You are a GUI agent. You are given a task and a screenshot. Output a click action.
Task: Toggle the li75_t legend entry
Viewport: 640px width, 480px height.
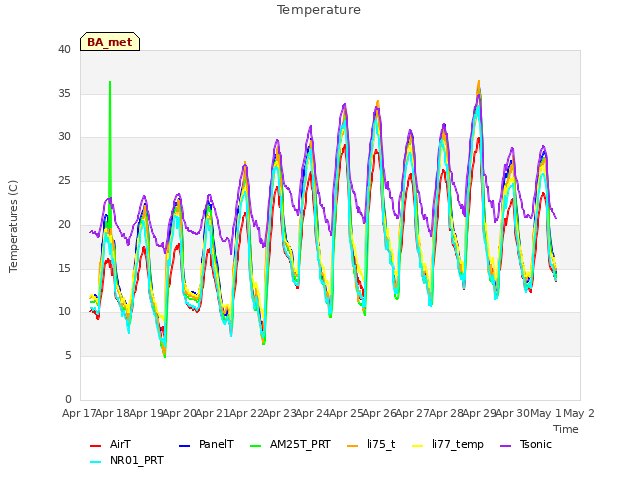[x=371, y=444]
